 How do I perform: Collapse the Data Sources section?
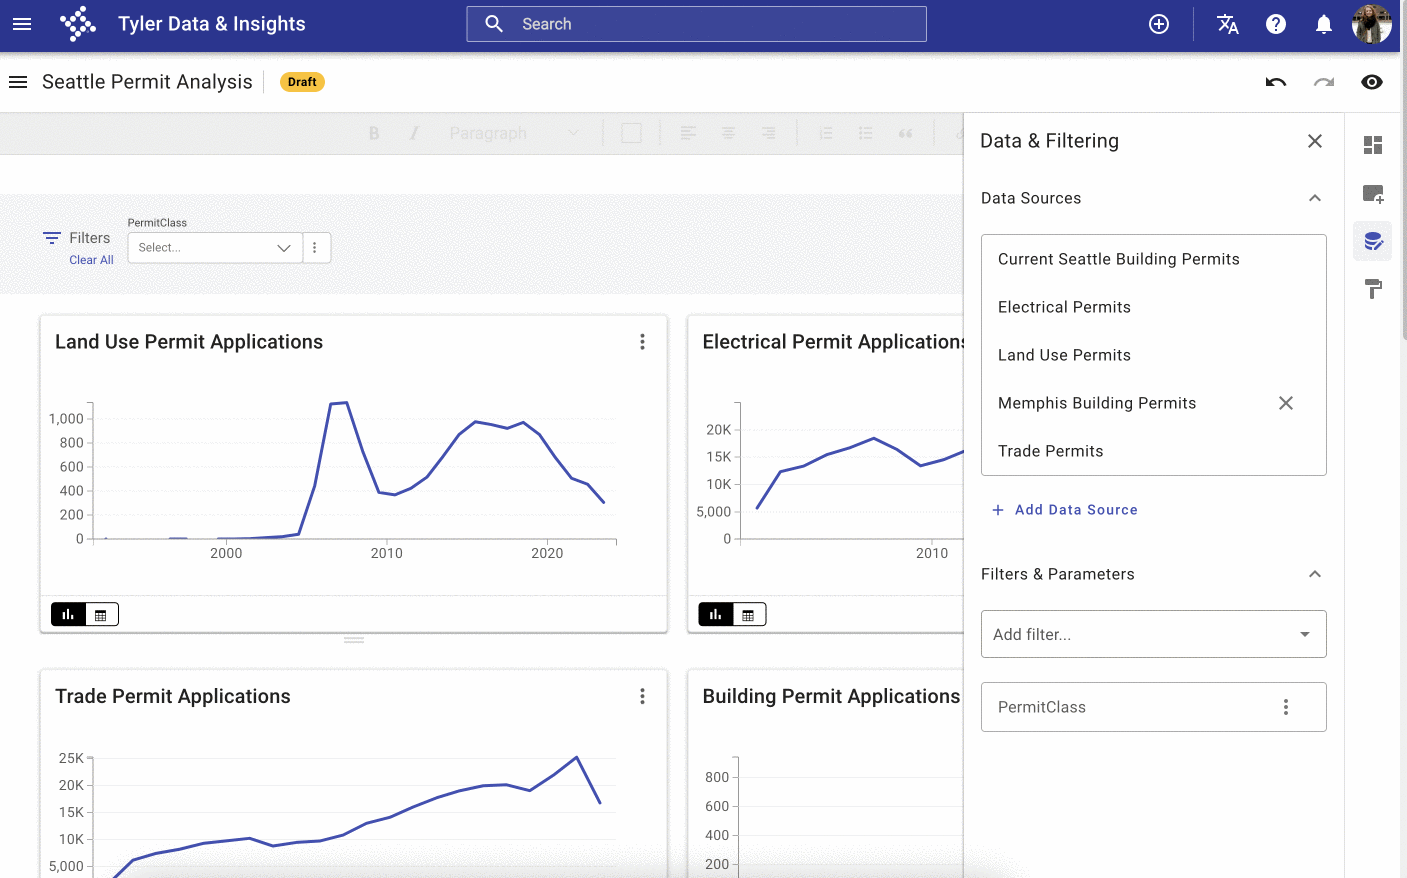tap(1314, 198)
